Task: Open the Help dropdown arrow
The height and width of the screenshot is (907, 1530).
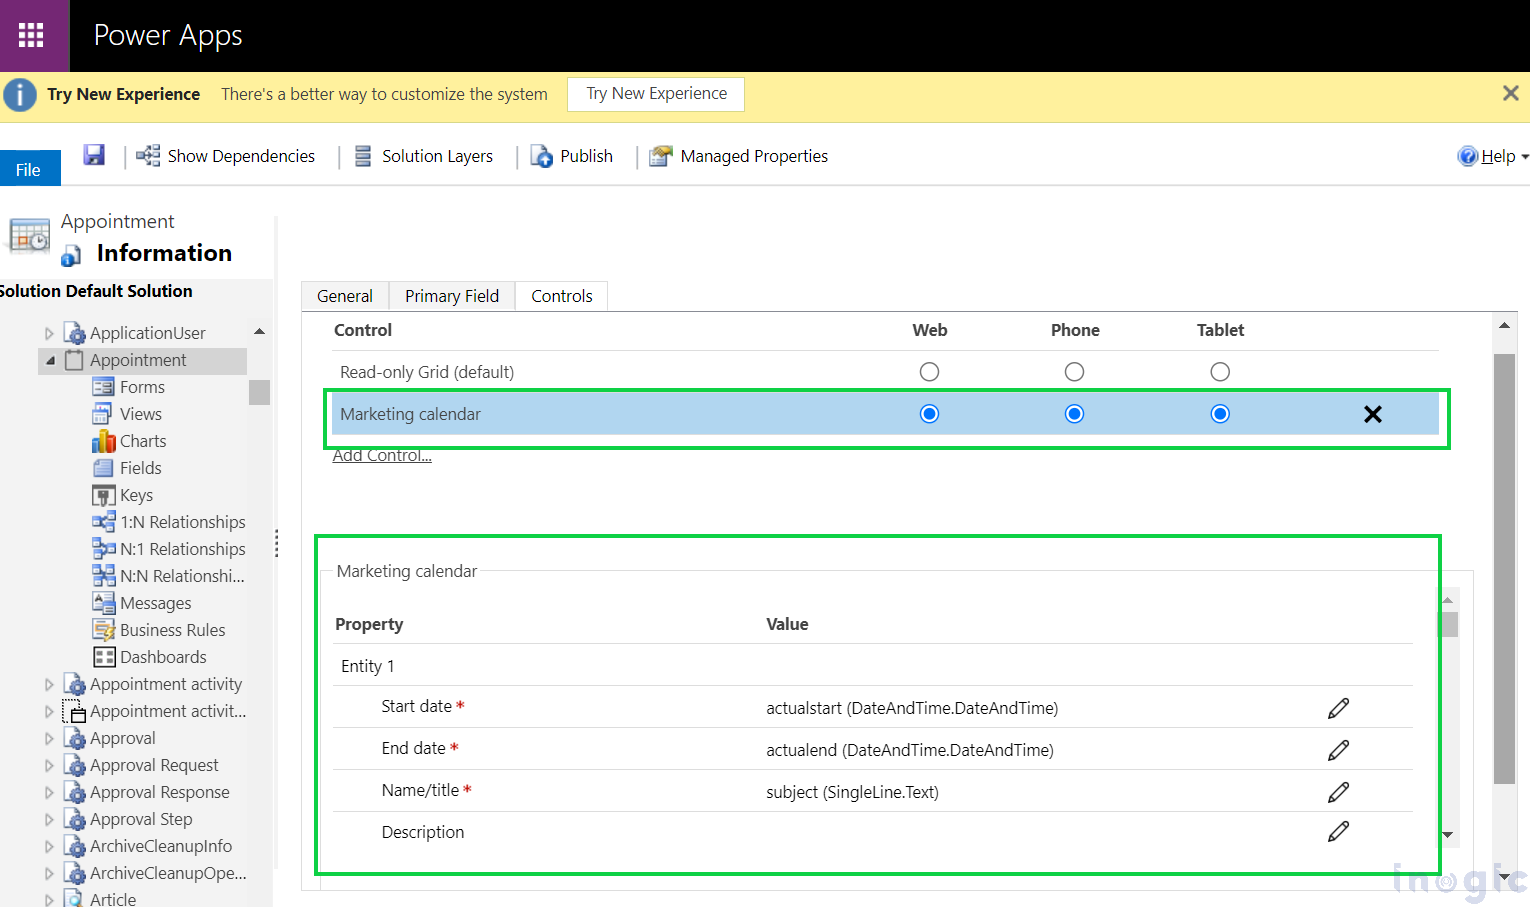Action: click(x=1524, y=157)
